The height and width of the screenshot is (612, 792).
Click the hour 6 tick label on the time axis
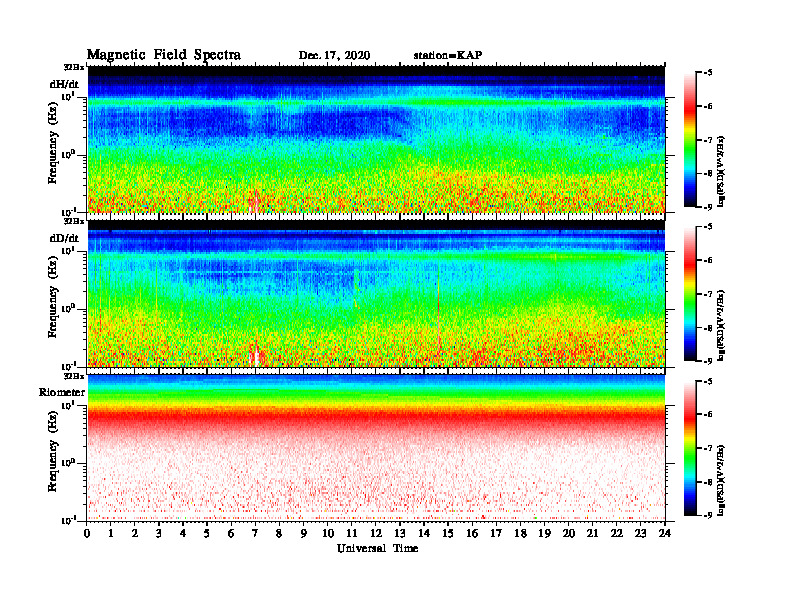pyautogui.click(x=231, y=534)
